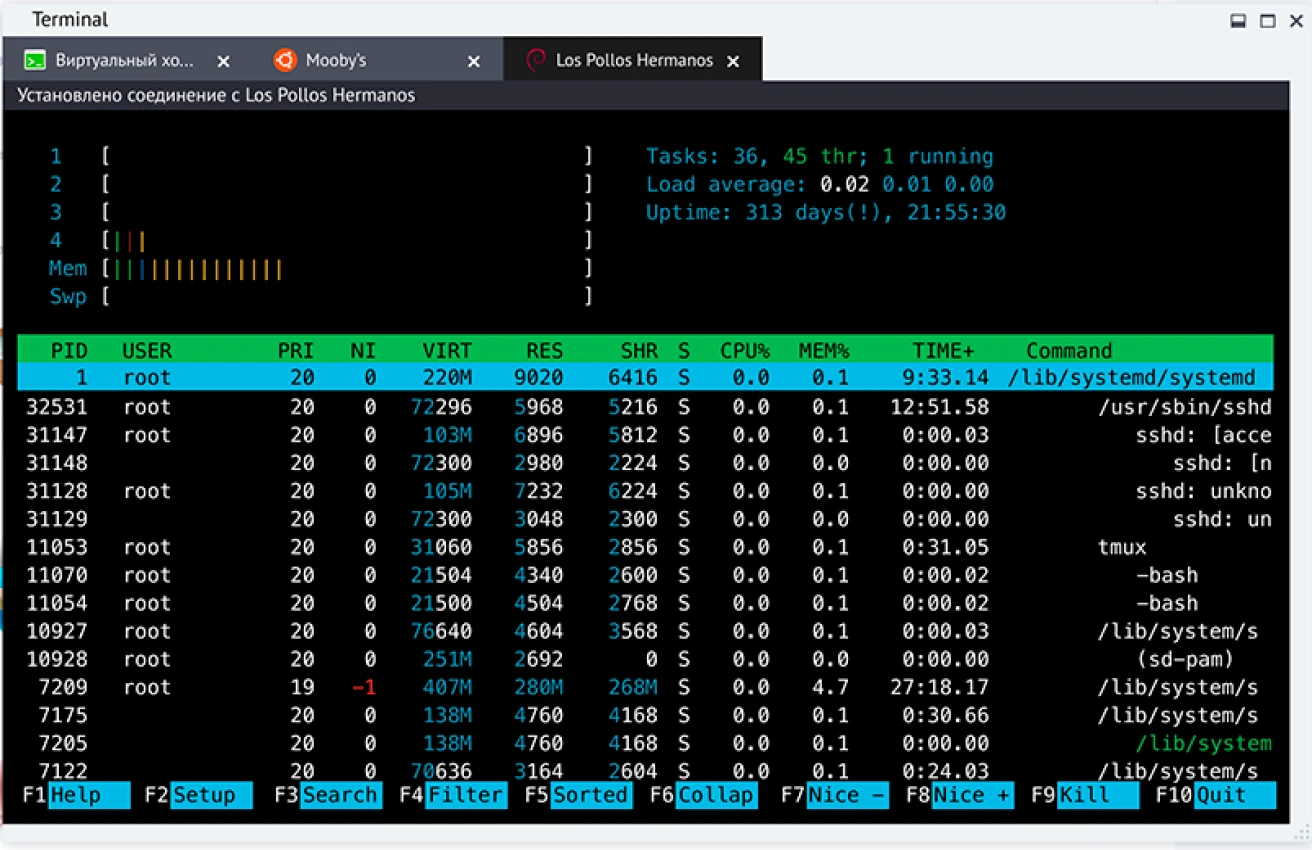Sort by the MEM% column header

(823, 351)
